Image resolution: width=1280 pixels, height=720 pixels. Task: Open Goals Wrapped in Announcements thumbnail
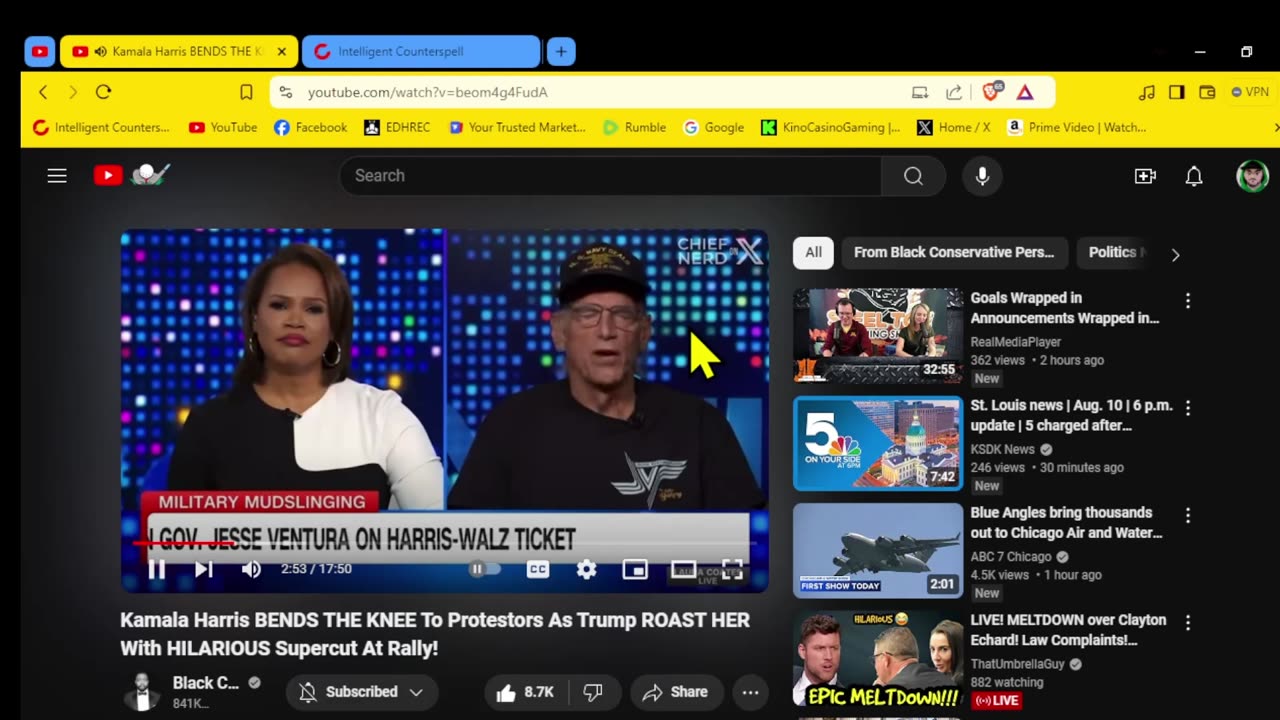[x=878, y=336]
